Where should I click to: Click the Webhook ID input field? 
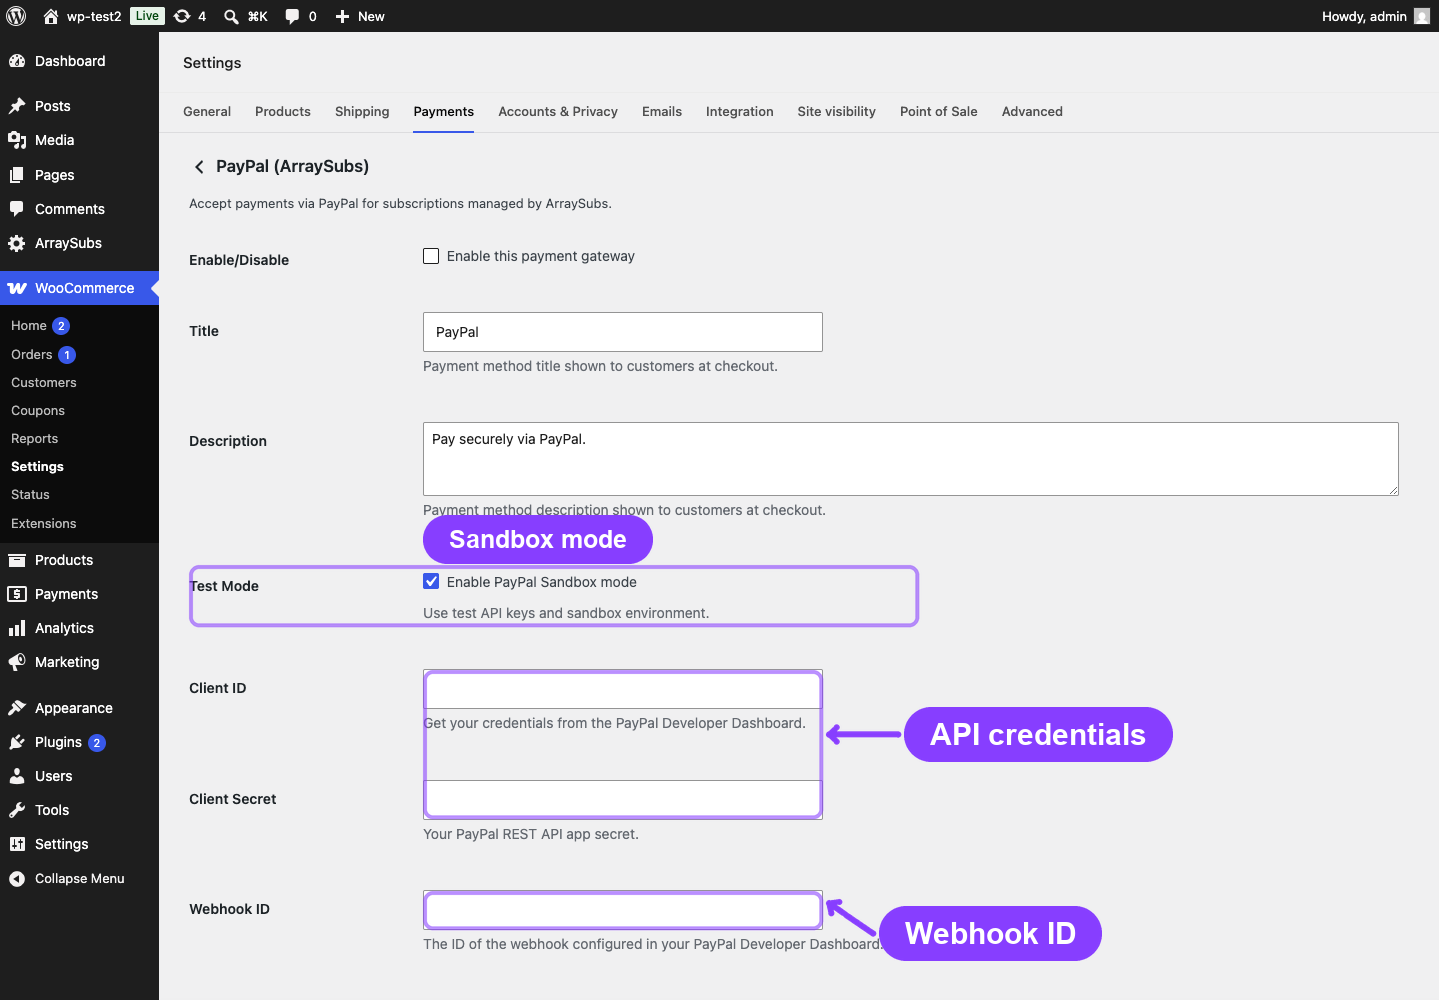pos(623,910)
